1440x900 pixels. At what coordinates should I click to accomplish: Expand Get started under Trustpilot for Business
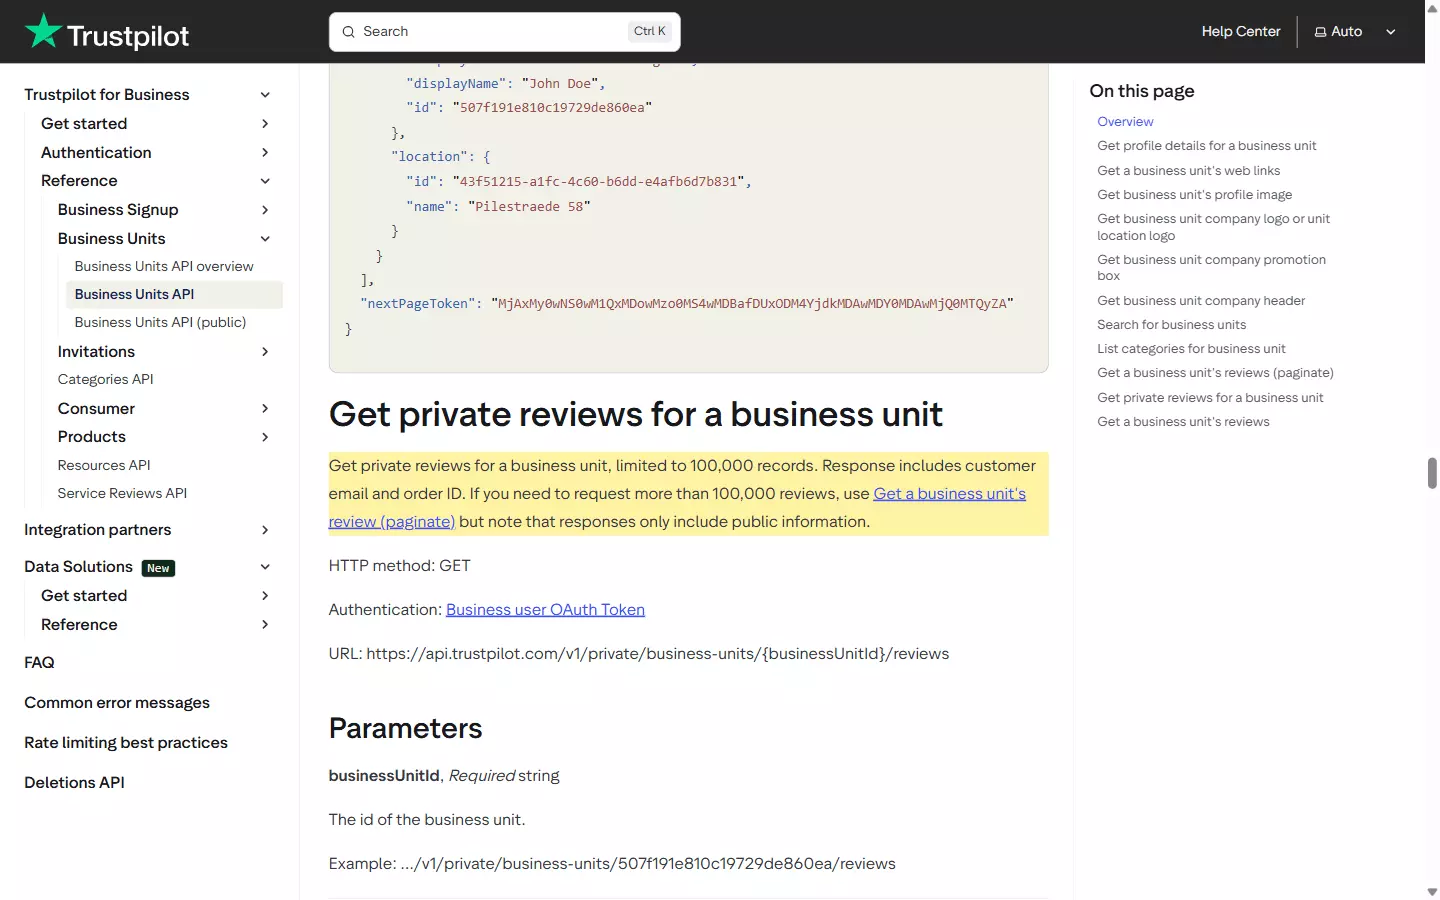pos(265,124)
